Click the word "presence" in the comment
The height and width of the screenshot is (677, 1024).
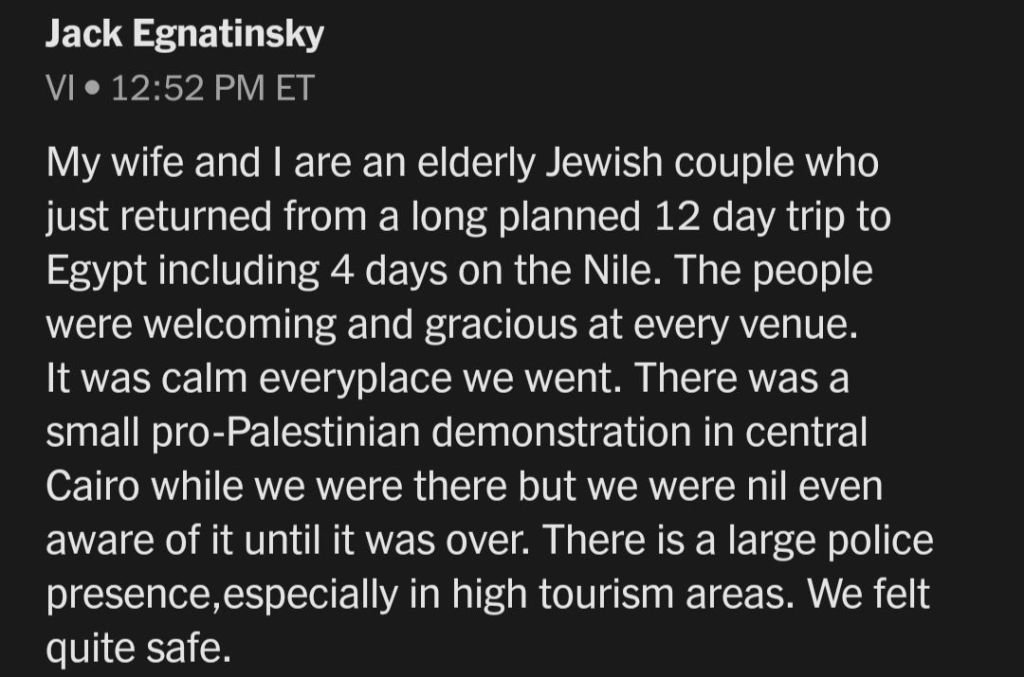click(x=129, y=596)
